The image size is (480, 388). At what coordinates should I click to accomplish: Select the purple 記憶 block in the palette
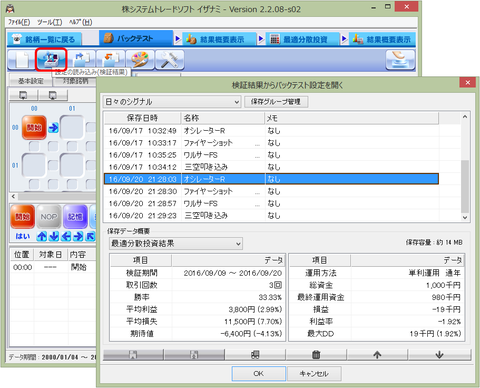pyautogui.click(x=75, y=217)
